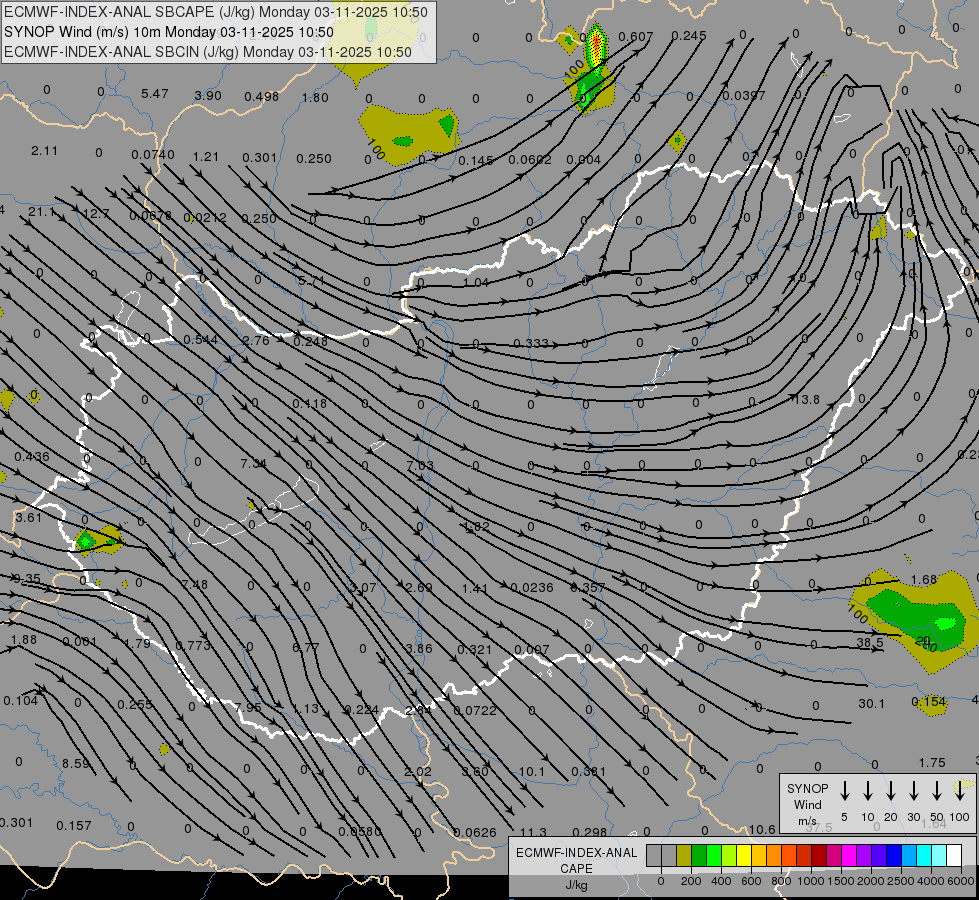The image size is (979, 900).
Task: Click the 1000 tick label in CAPE legend
Action: (810, 881)
